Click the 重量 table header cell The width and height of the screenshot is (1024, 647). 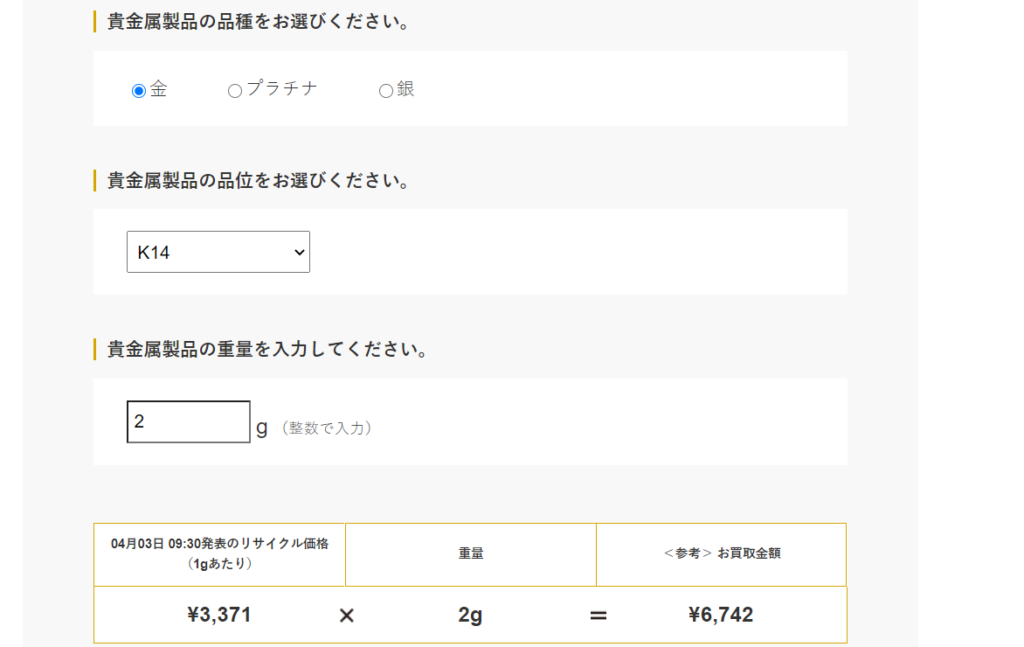click(x=471, y=553)
